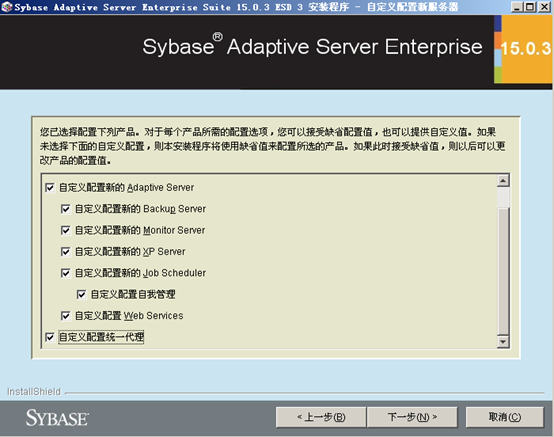554x437 pixels.
Task: Click the list scrollbar up arrow
Action: 503,181
